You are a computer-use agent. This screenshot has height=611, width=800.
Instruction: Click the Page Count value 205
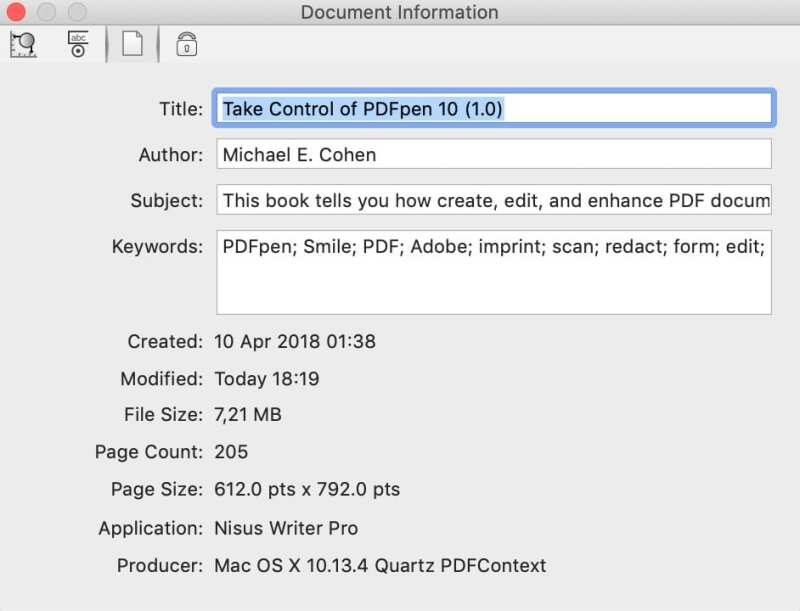(x=231, y=452)
